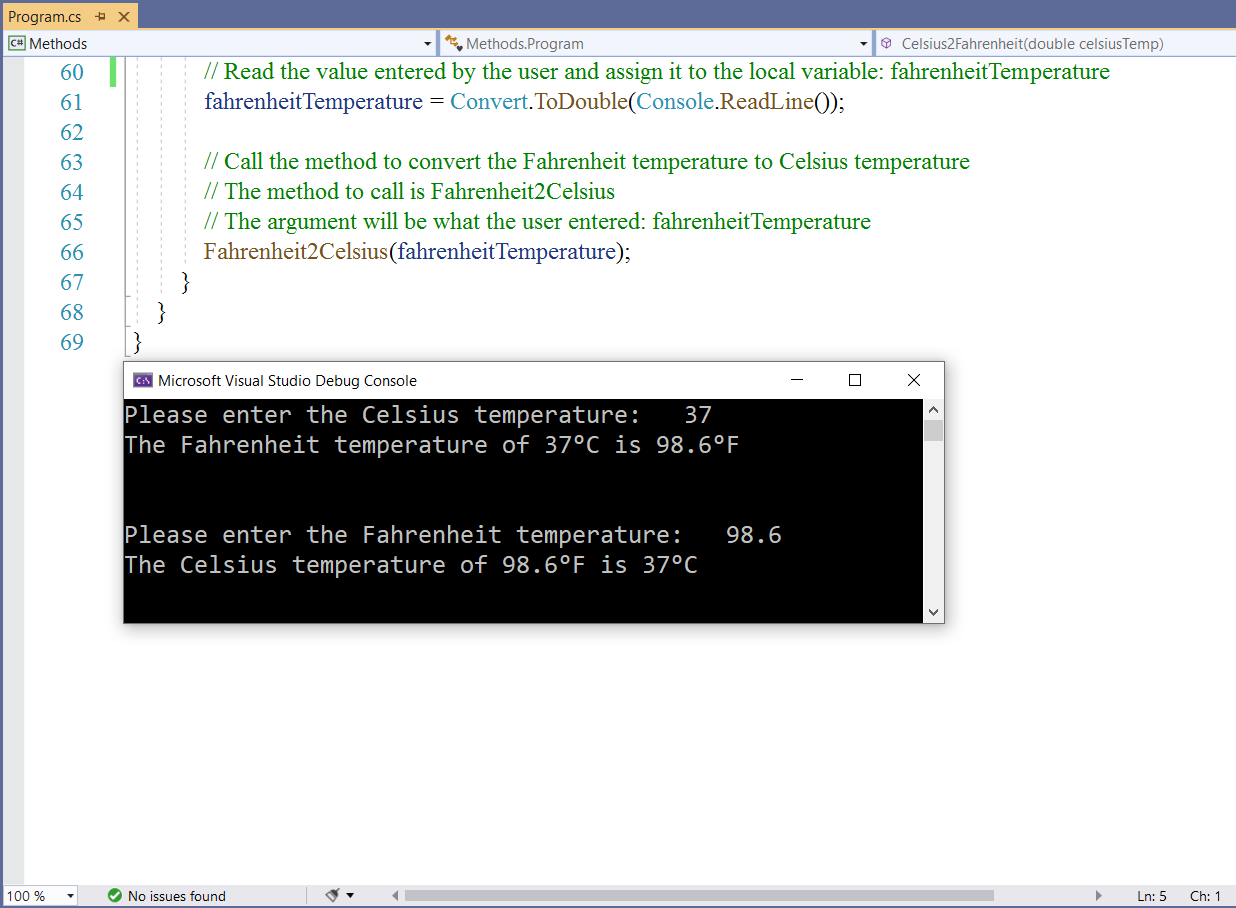Click the C# project icon beside Methods
The width and height of the screenshot is (1236, 908).
click(17, 43)
